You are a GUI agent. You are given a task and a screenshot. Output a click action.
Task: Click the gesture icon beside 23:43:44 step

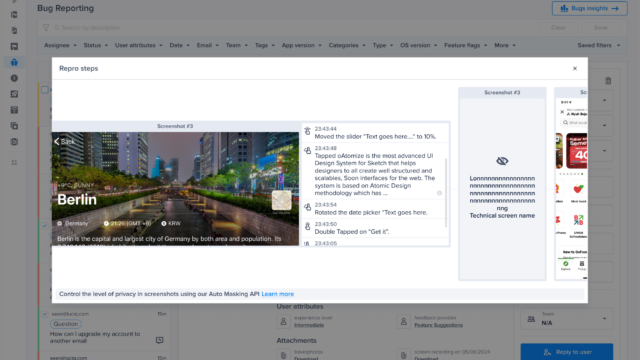click(x=307, y=131)
